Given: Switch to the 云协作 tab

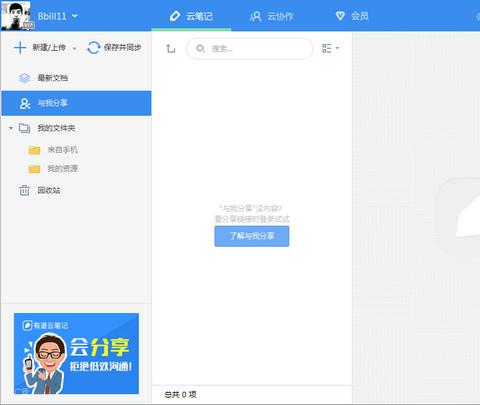Looking at the screenshot, I should point(272,16).
